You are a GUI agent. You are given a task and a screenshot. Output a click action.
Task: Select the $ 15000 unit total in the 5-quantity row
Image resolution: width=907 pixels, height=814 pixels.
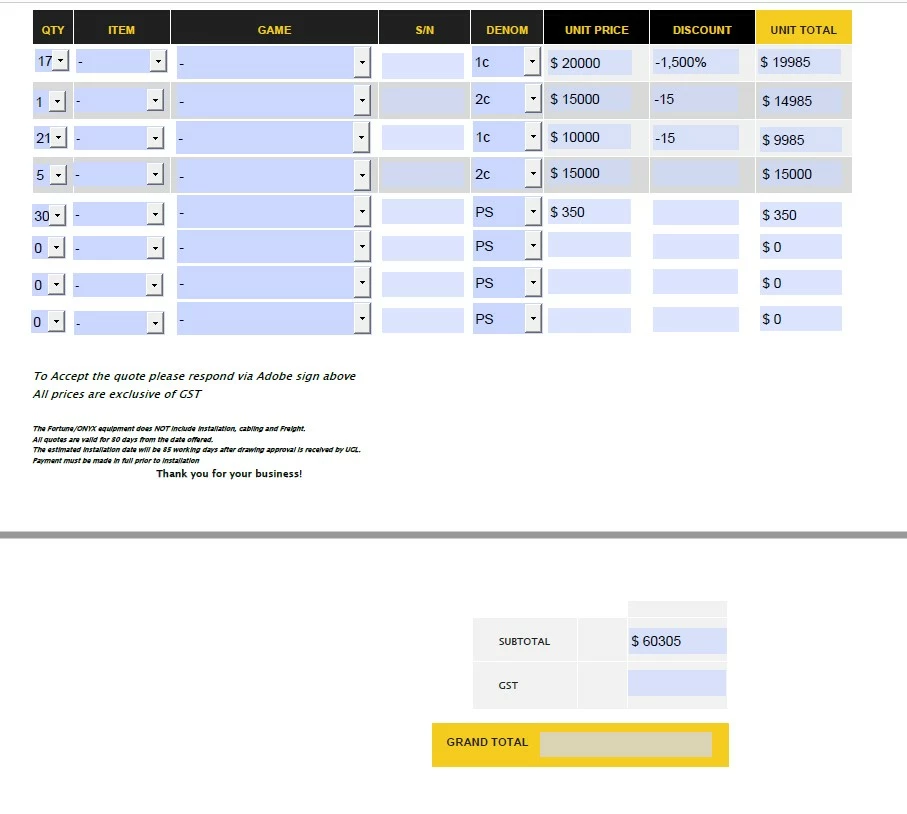tap(801, 174)
